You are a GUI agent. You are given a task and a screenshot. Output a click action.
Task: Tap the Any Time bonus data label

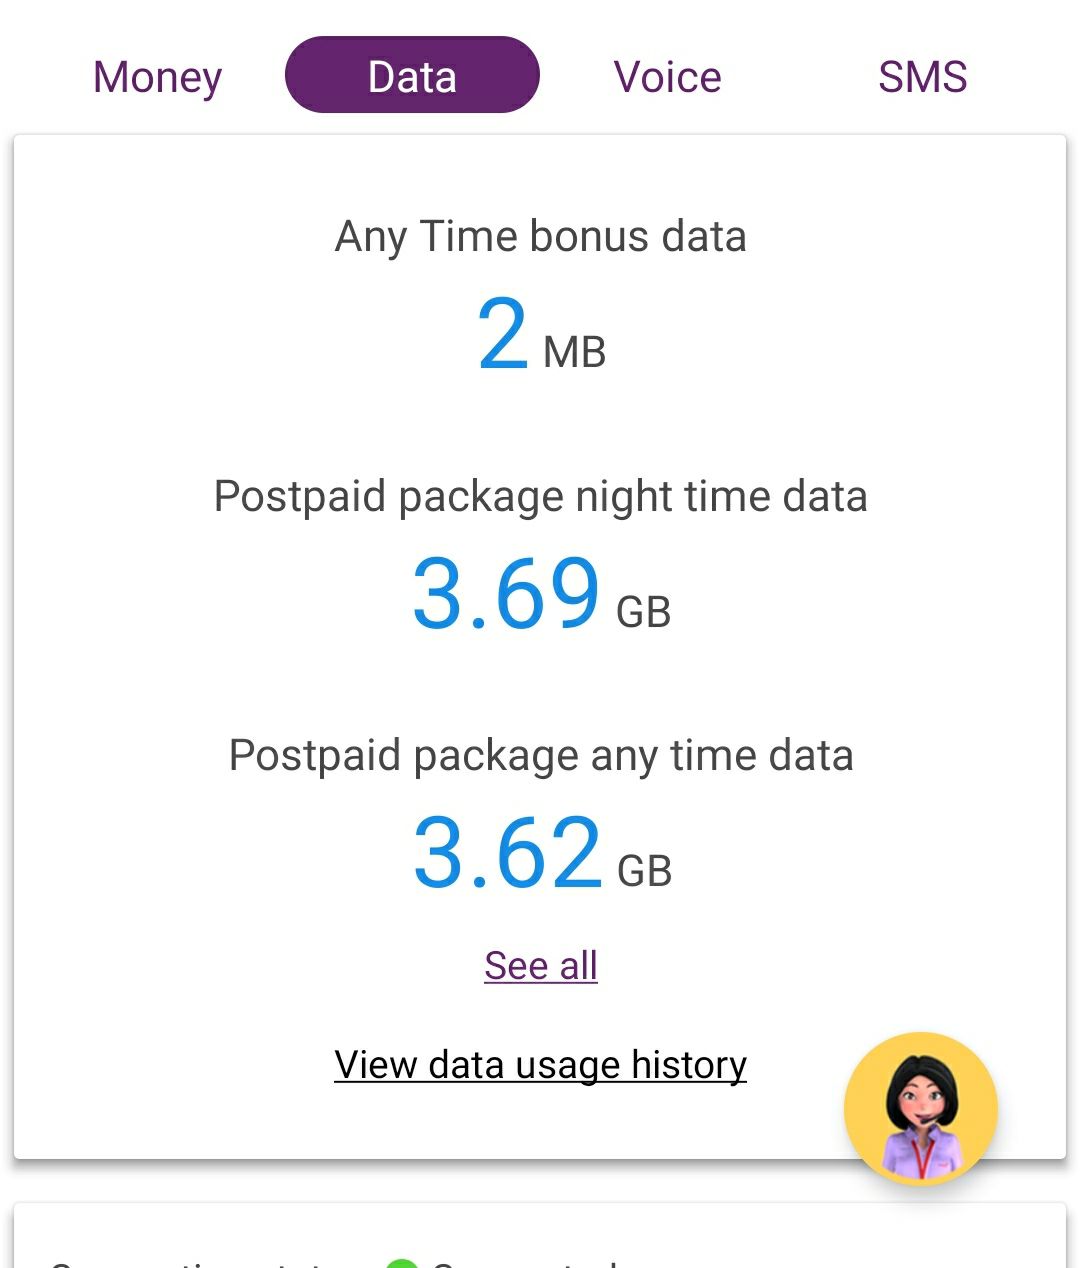(540, 237)
